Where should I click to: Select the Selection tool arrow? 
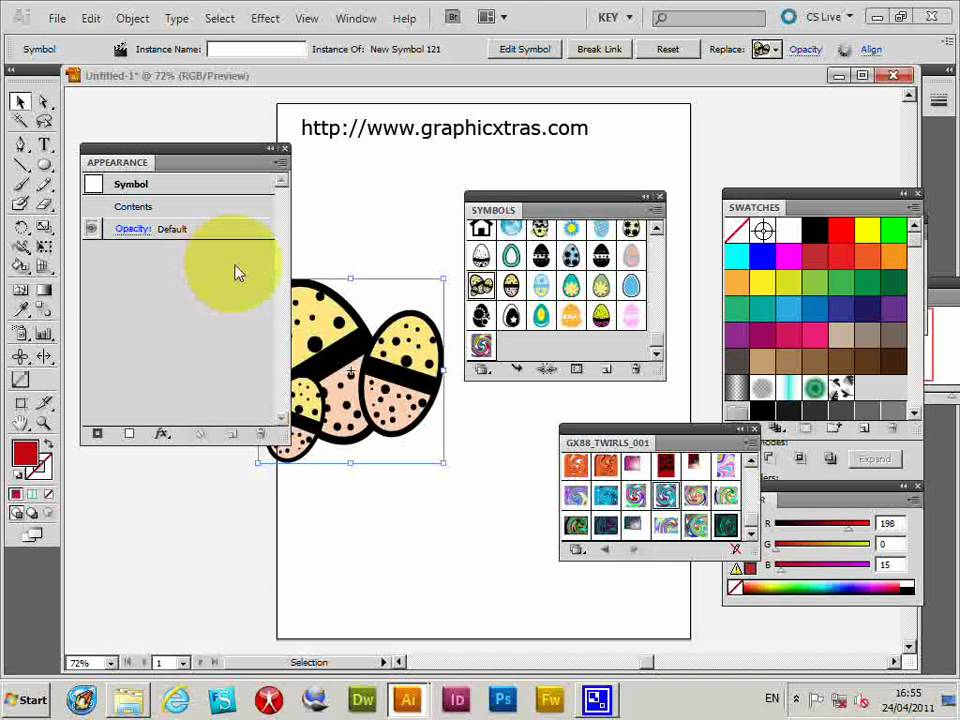[20, 101]
